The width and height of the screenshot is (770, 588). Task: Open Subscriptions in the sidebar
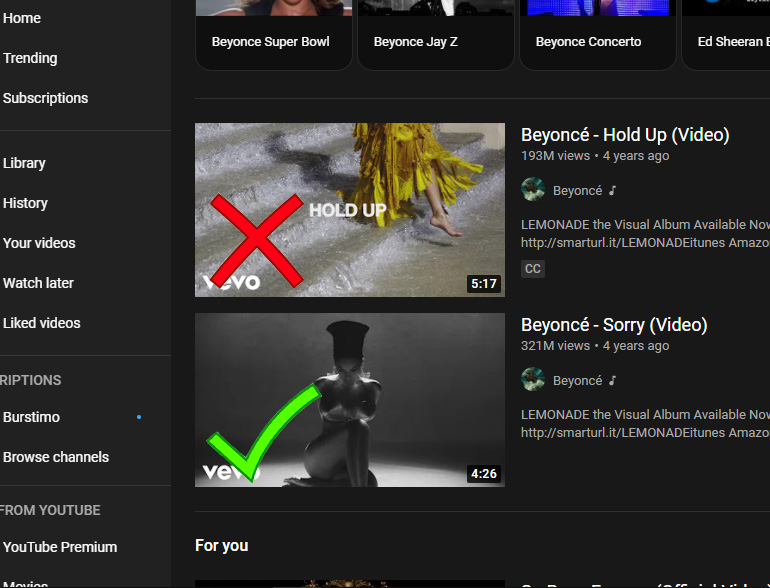(x=45, y=98)
